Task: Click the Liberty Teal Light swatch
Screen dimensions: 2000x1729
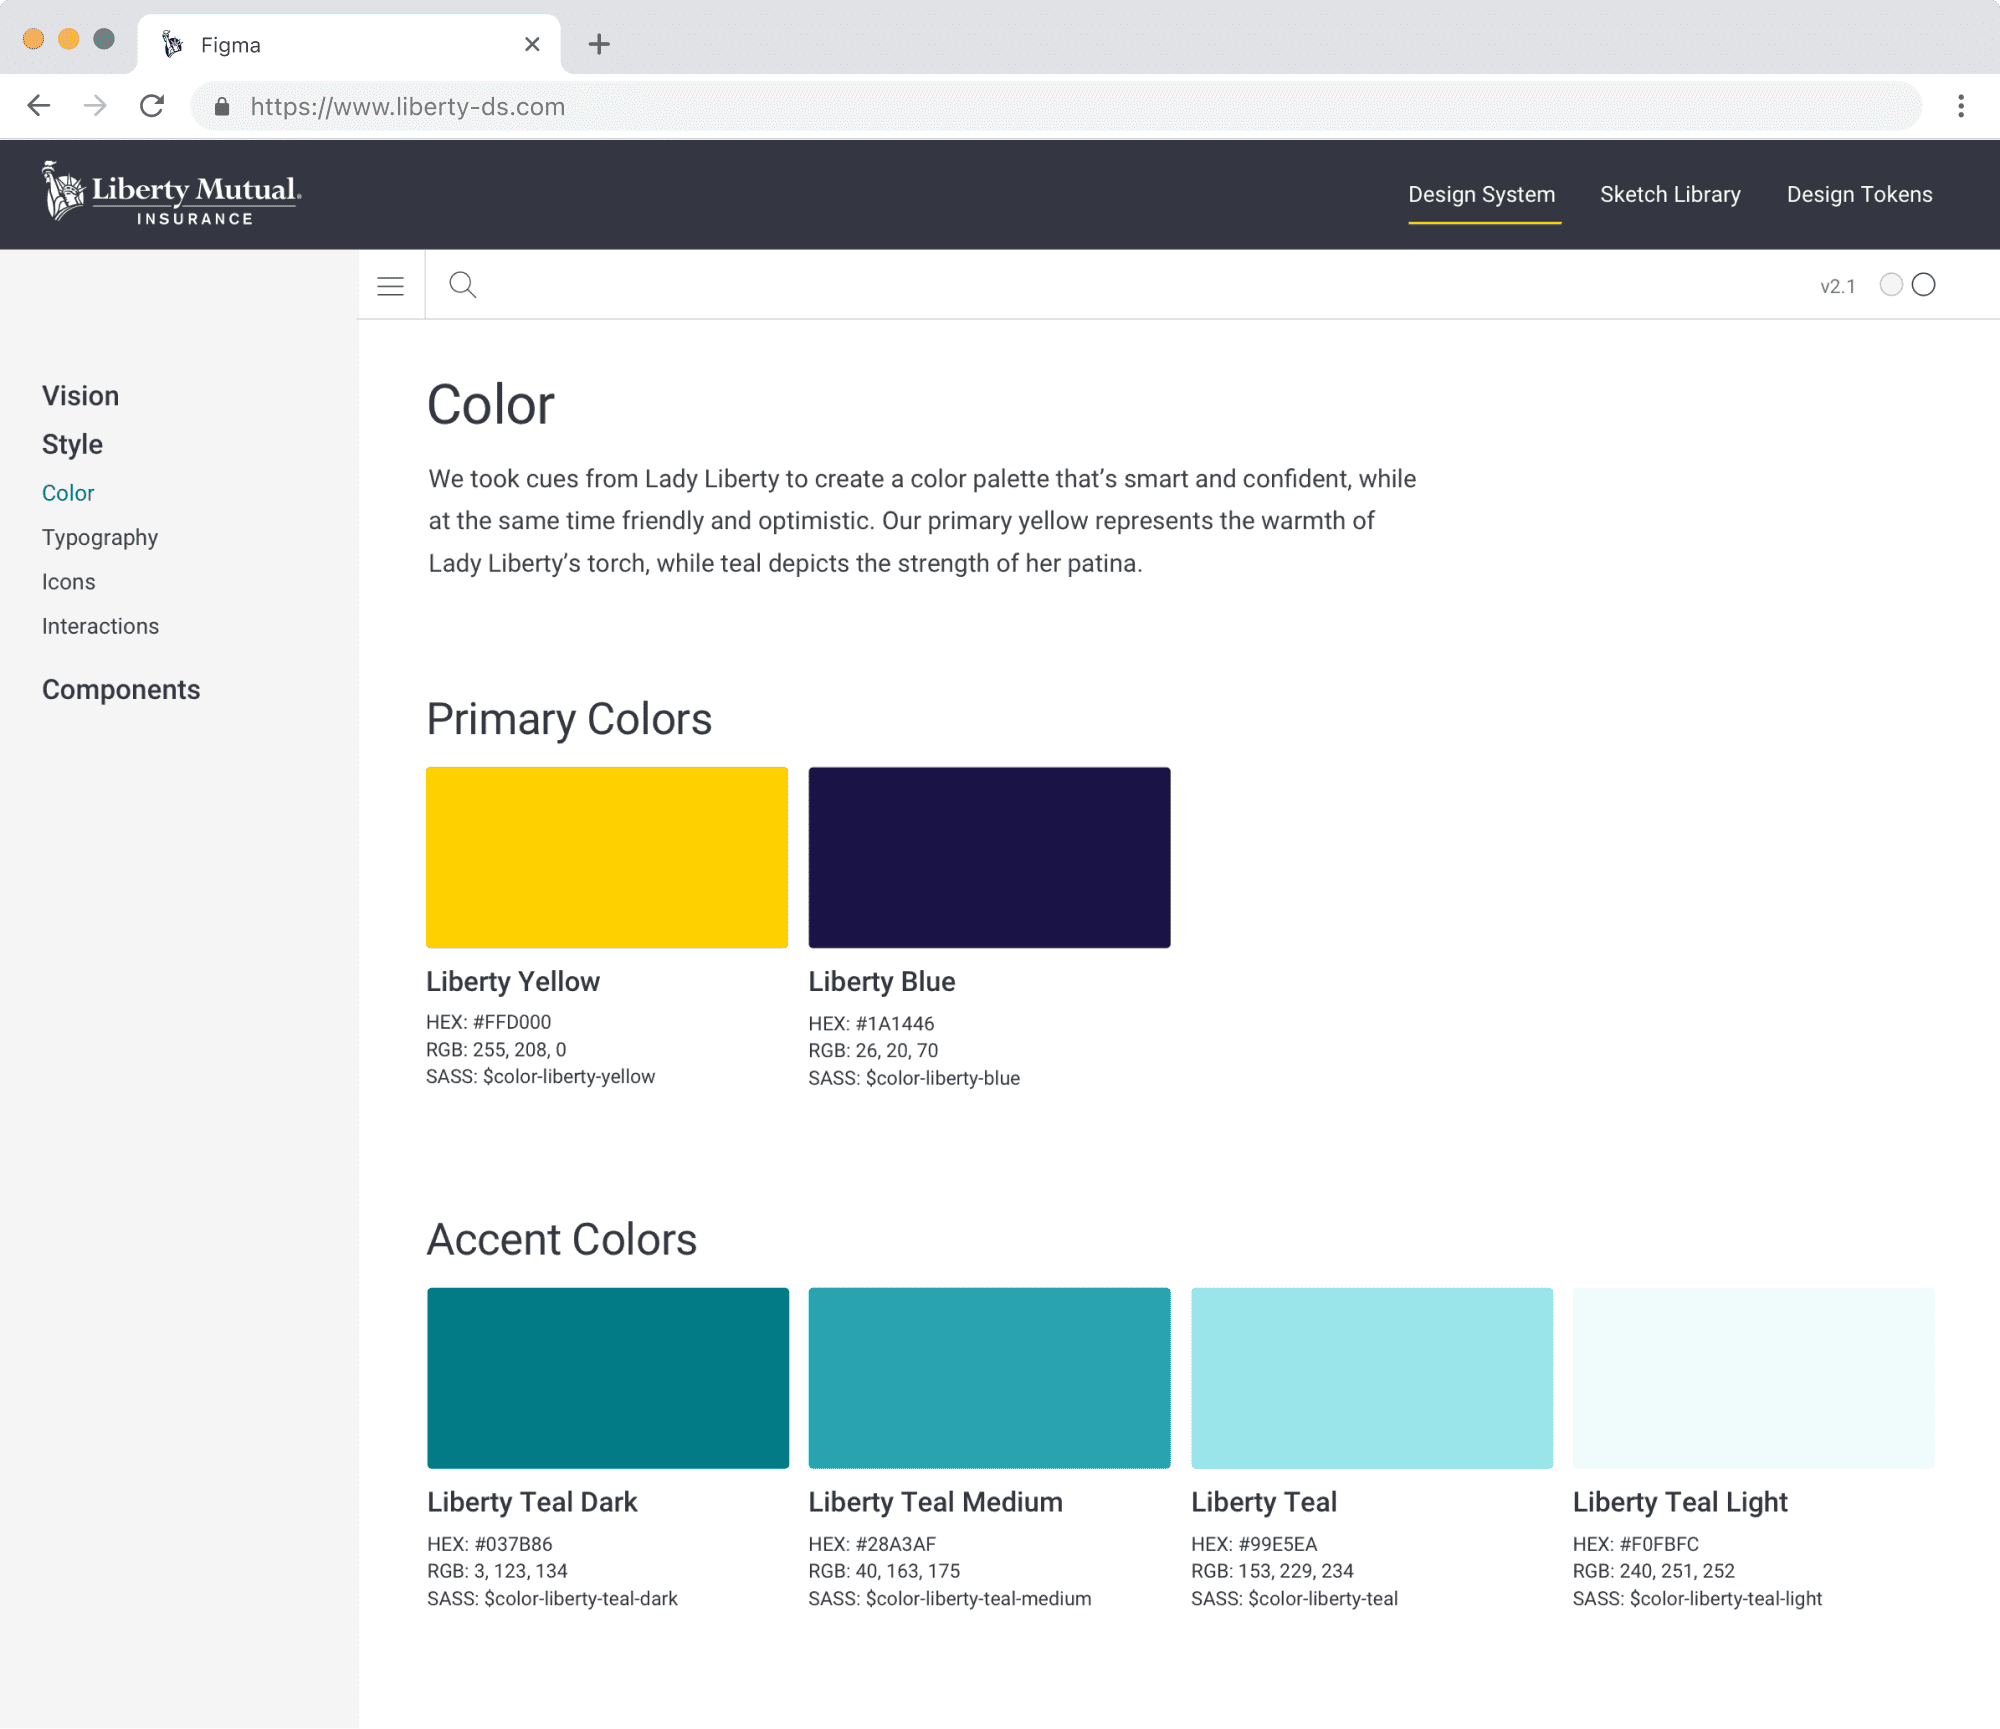Action: 1753,1378
